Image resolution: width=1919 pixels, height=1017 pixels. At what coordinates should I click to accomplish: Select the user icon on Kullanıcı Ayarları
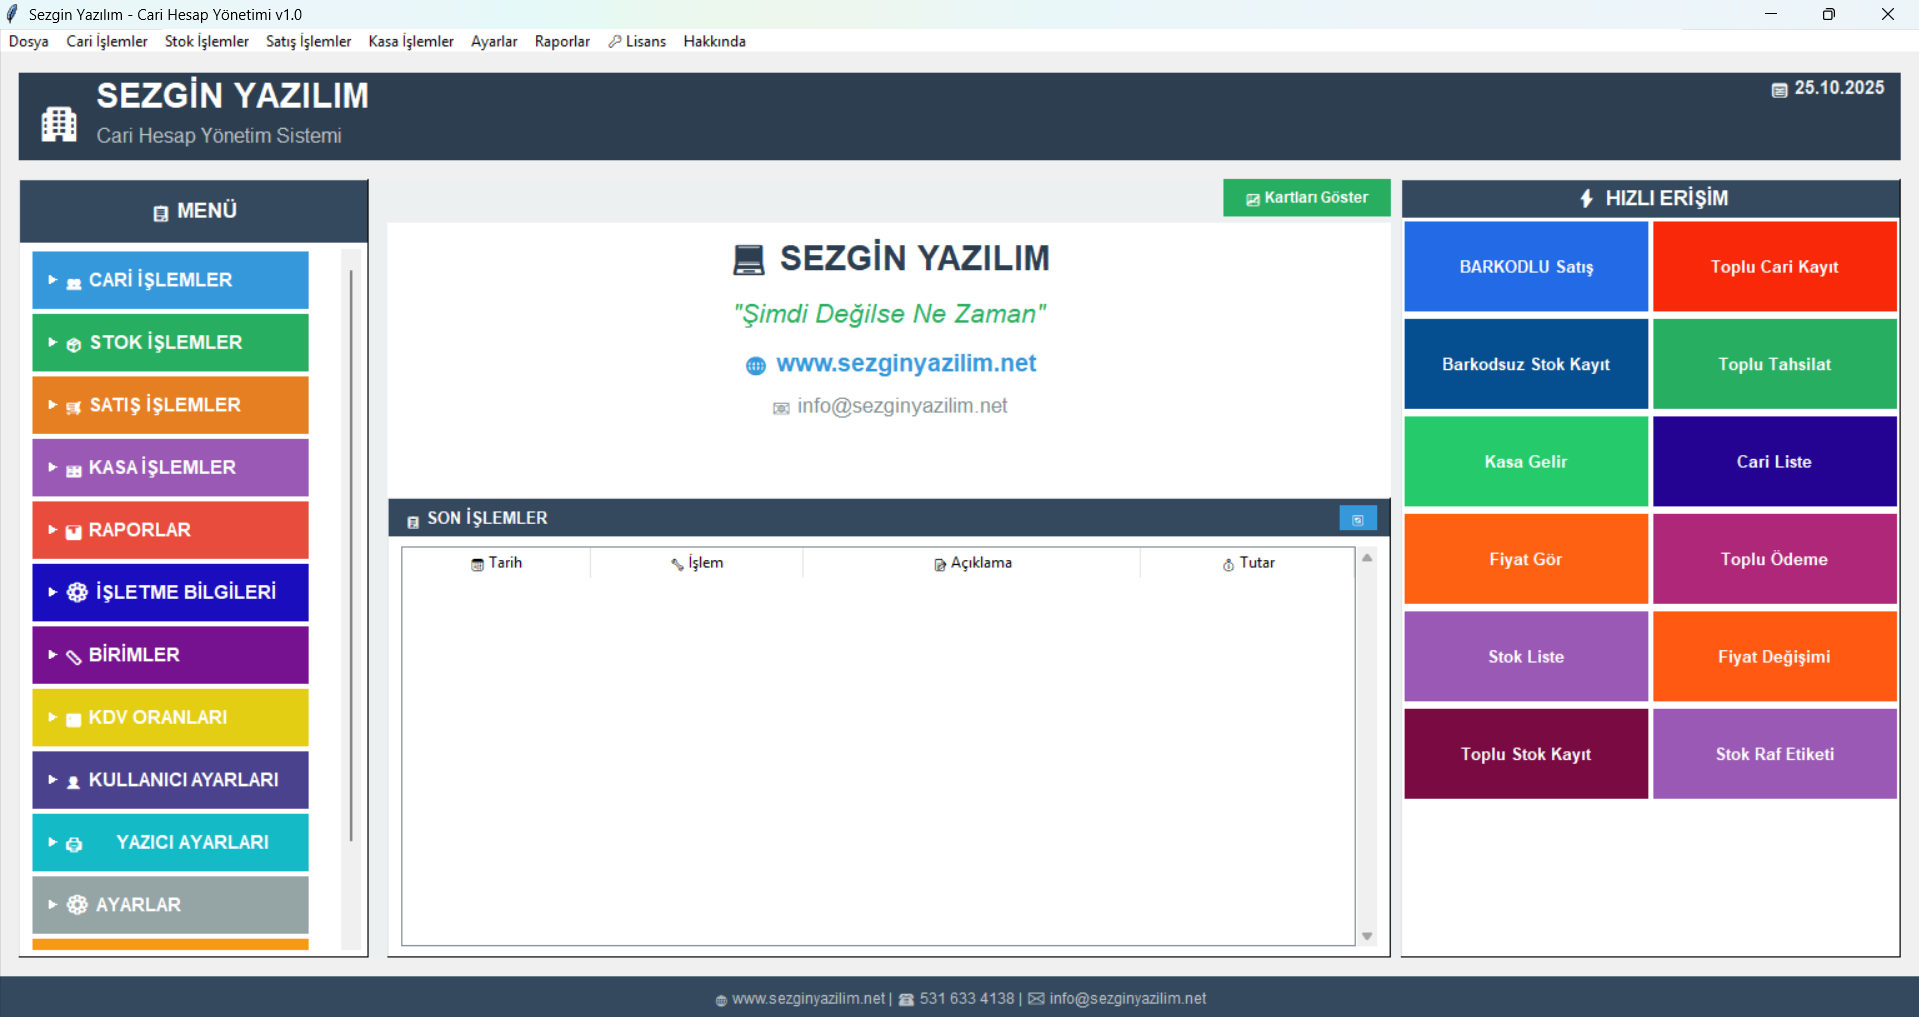coord(72,780)
